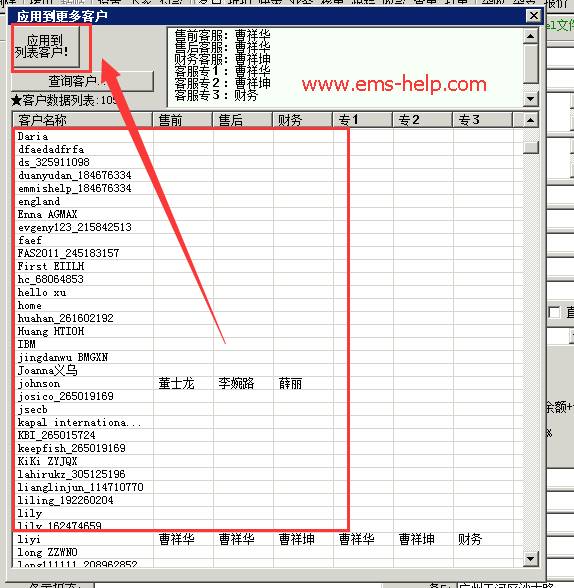Click the customer list vertical scrollbar thumb

click(531, 147)
